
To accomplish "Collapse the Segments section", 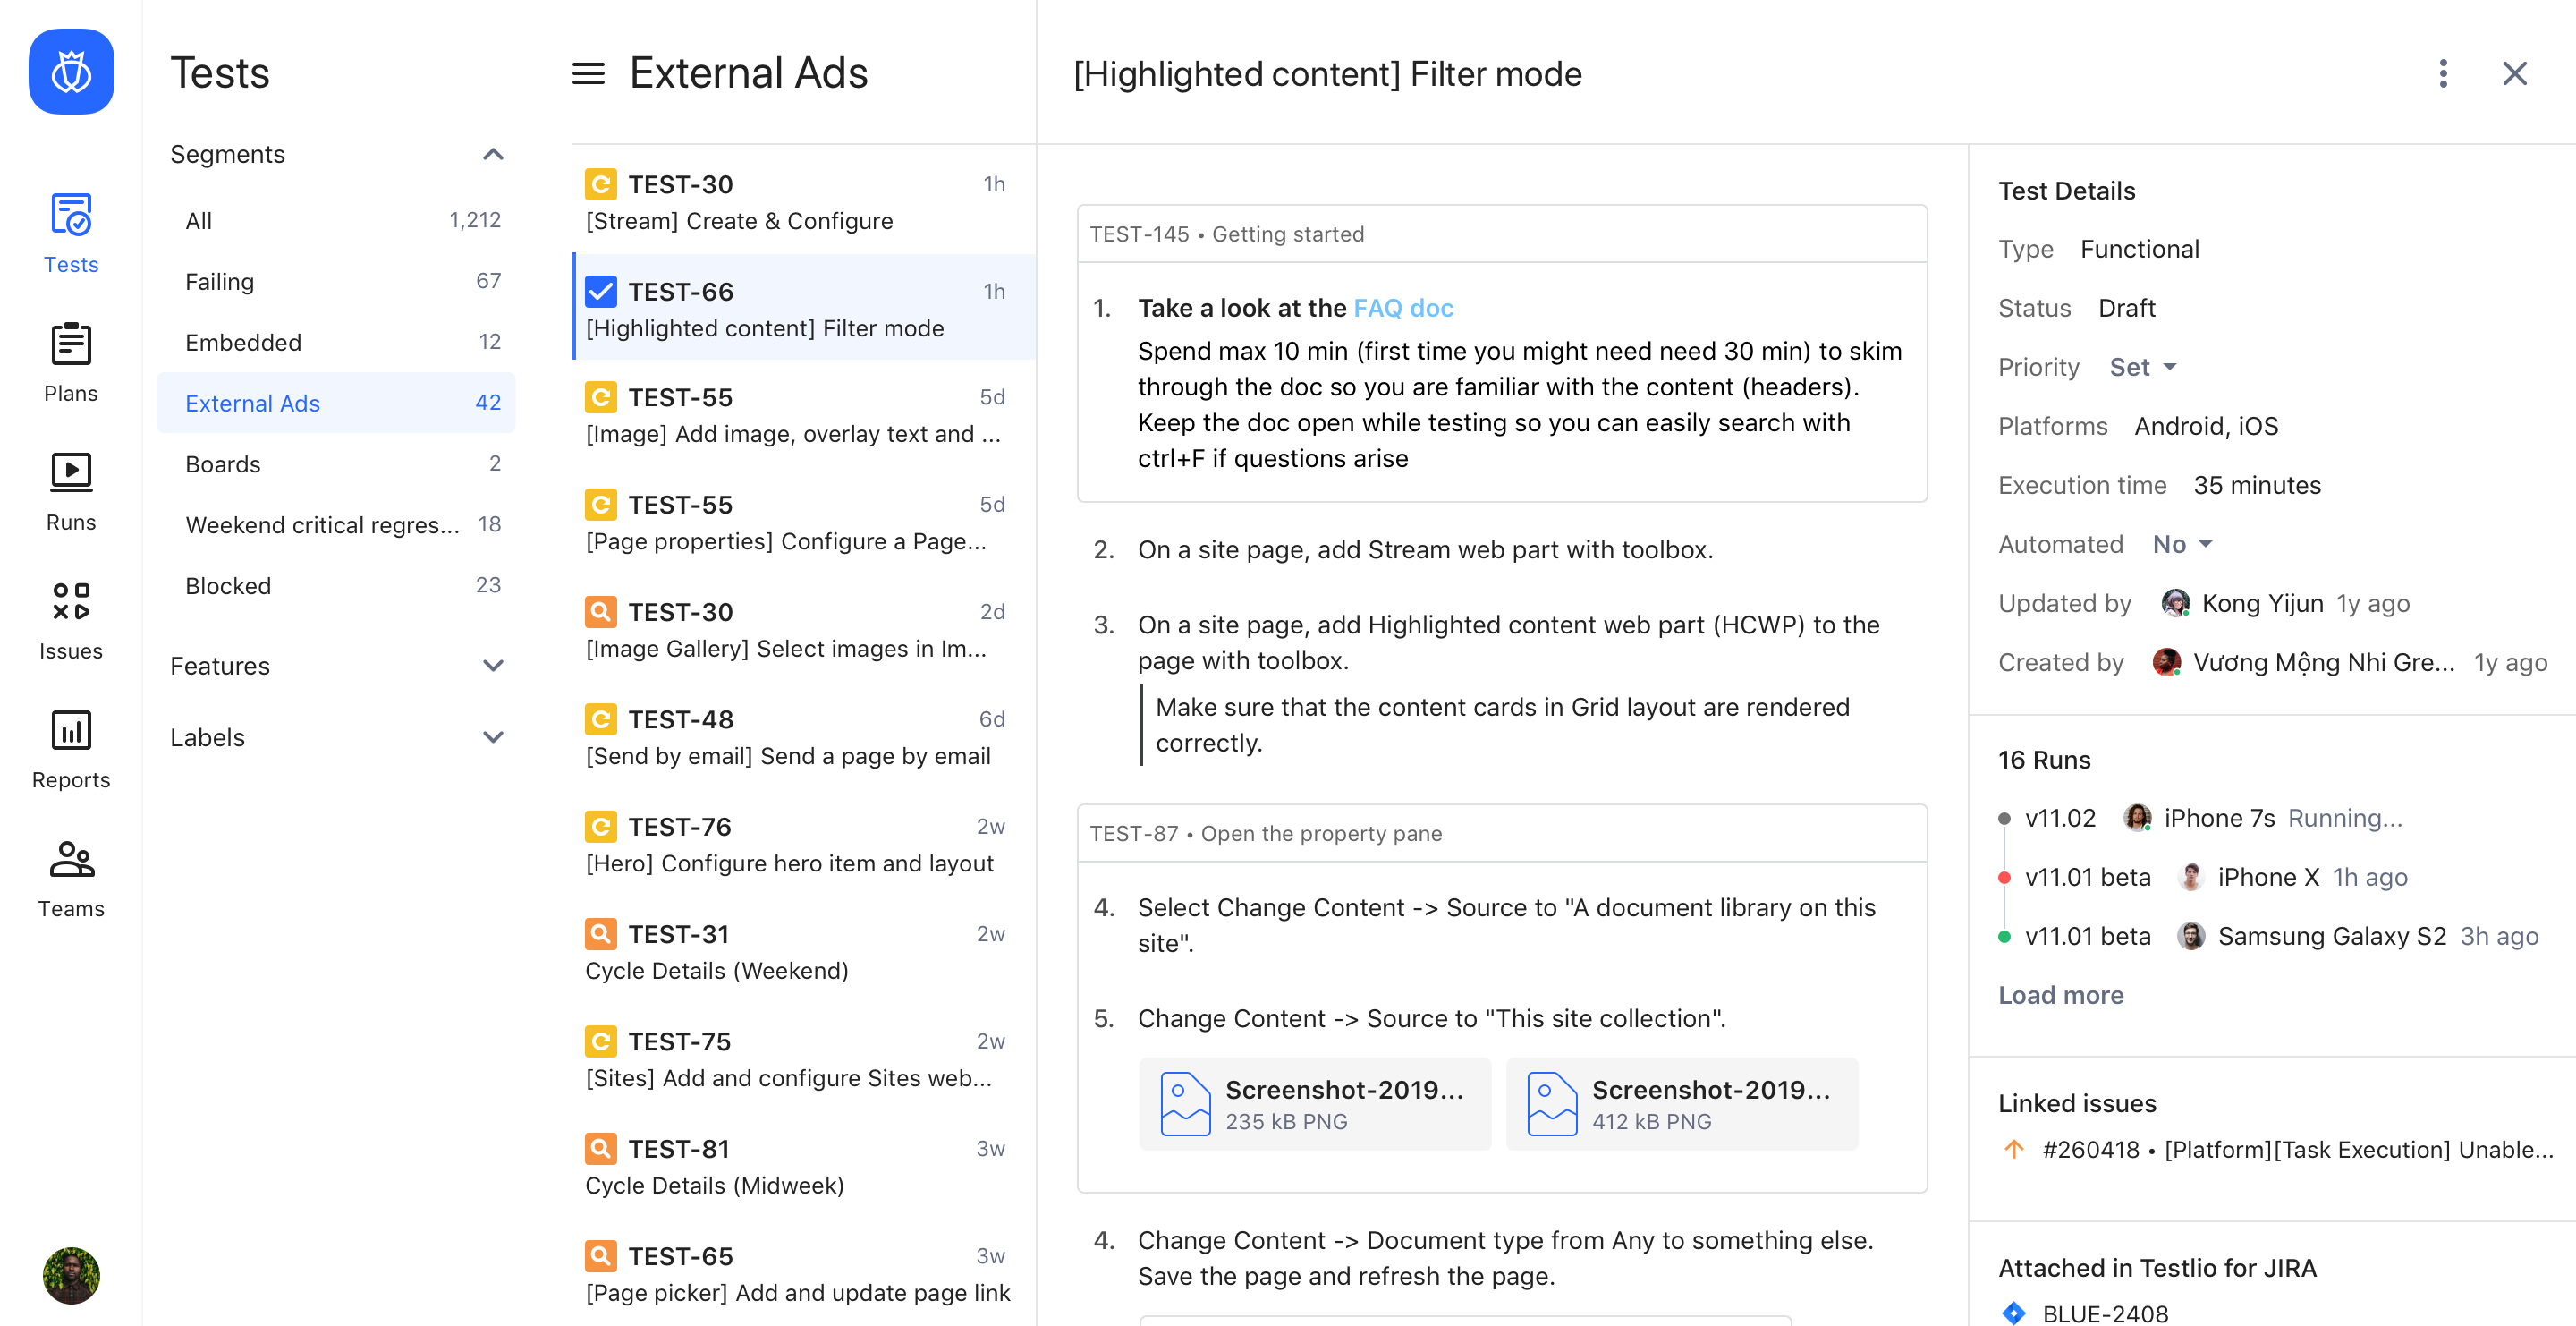I will point(493,154).
